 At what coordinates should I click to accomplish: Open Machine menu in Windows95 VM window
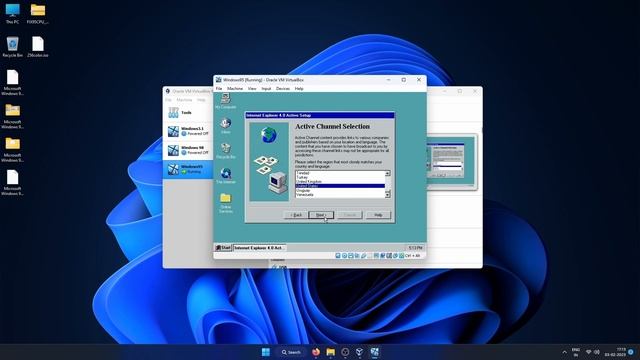tap(235, 88)
